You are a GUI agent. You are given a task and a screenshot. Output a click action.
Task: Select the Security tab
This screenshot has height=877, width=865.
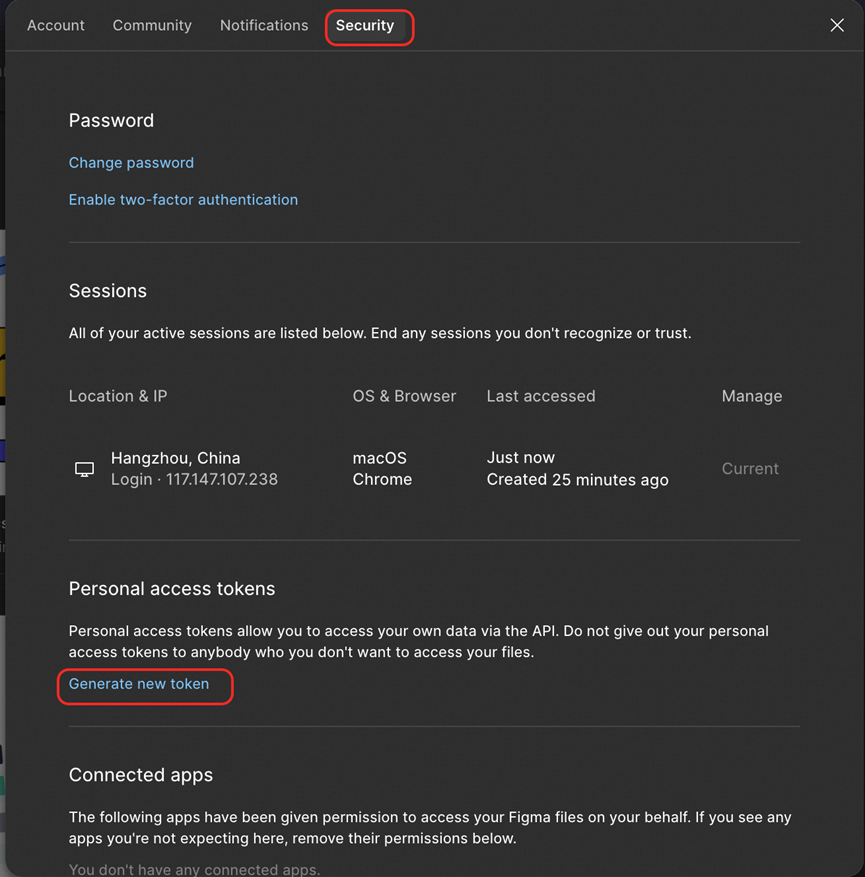(365, 25)
